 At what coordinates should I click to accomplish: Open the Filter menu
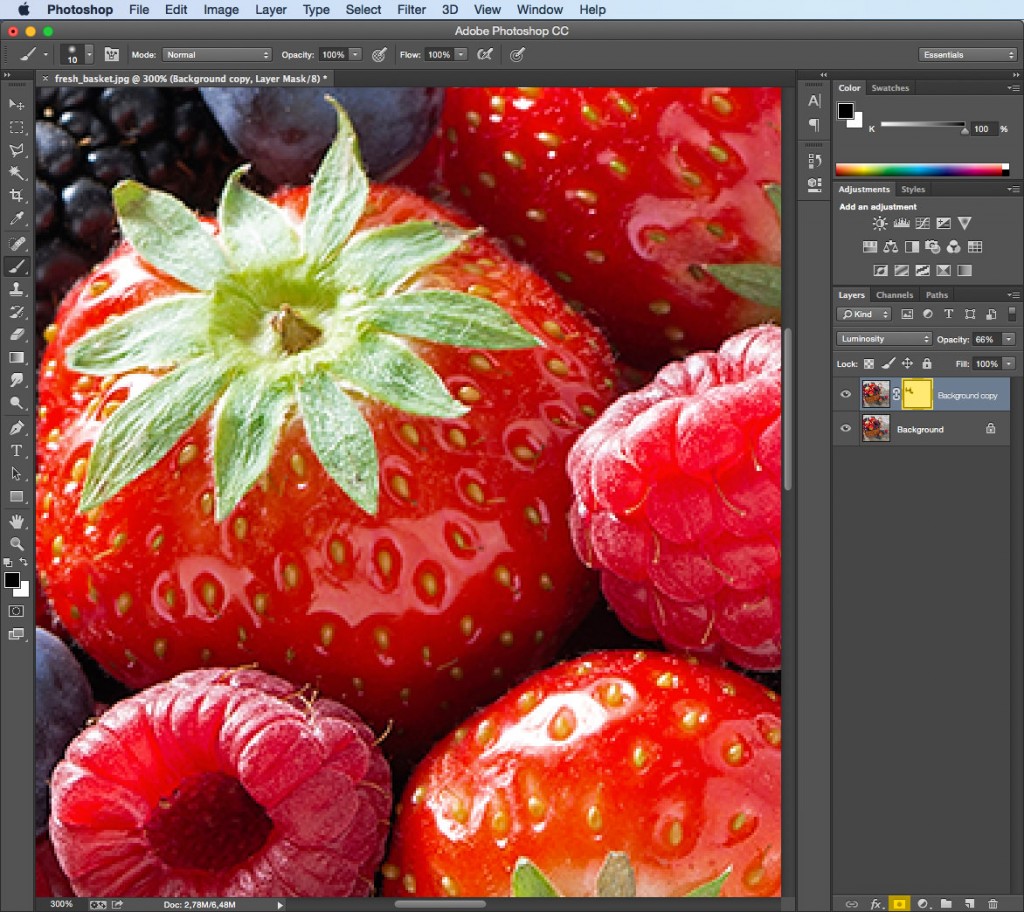pos(411,10)
